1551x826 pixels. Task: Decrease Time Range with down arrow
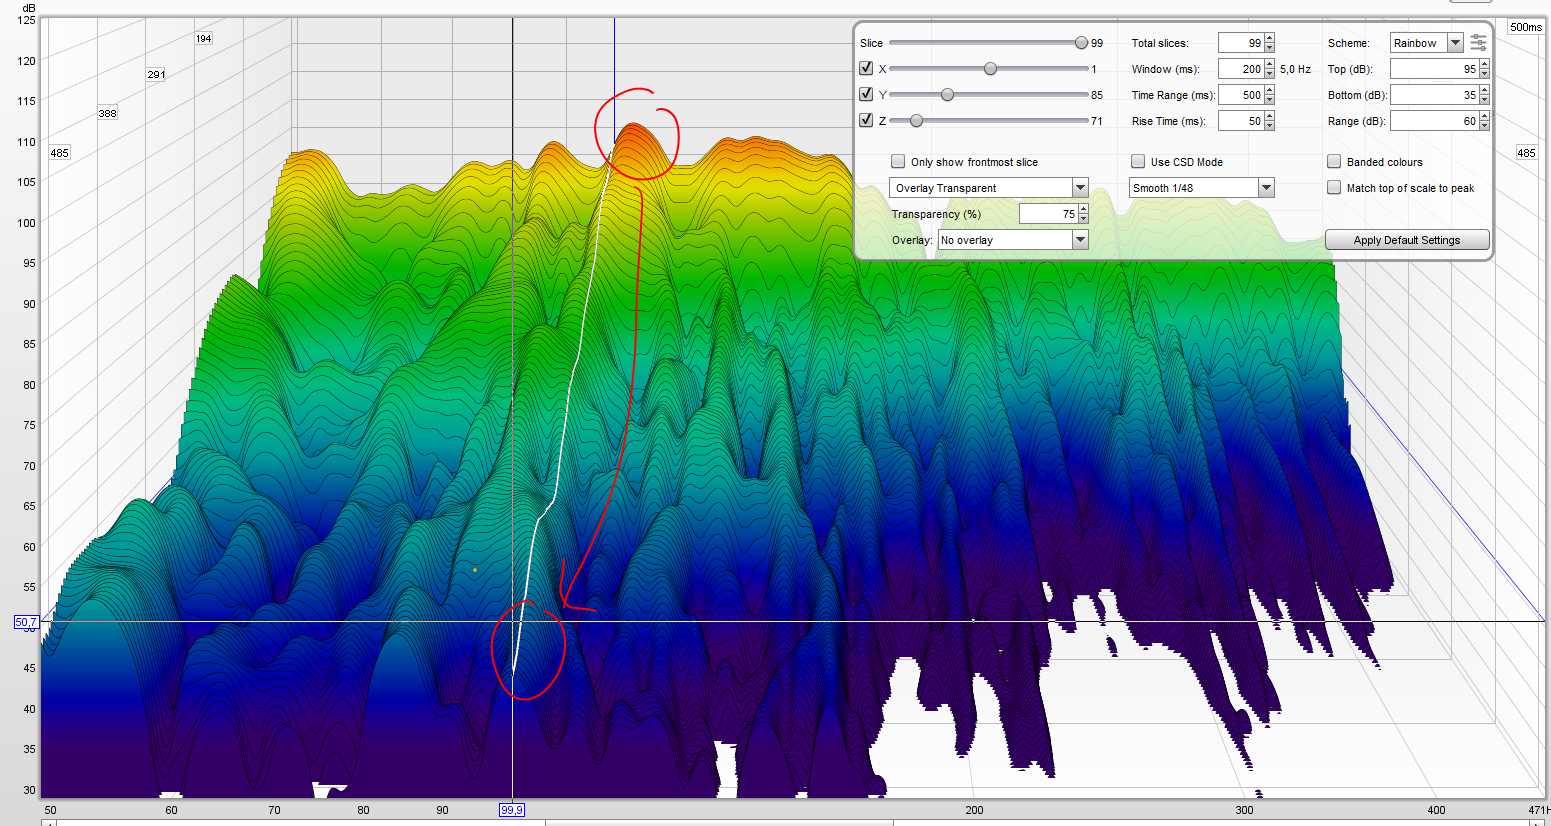(1270, 100)
